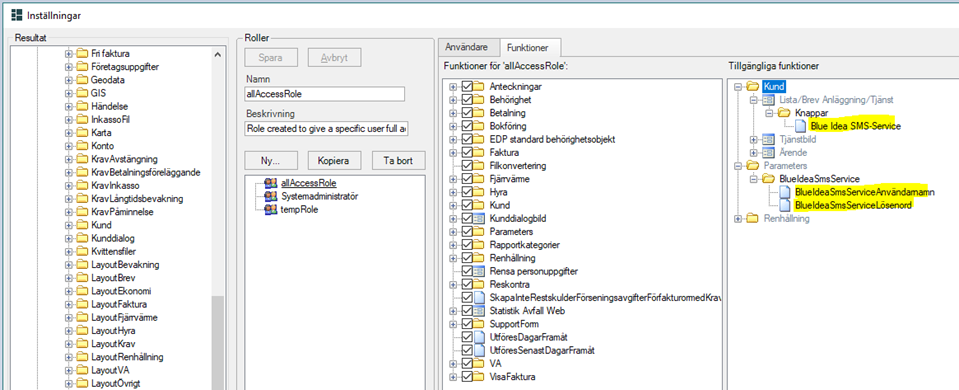Create a new role with Ny... button

tap(270, 161)
